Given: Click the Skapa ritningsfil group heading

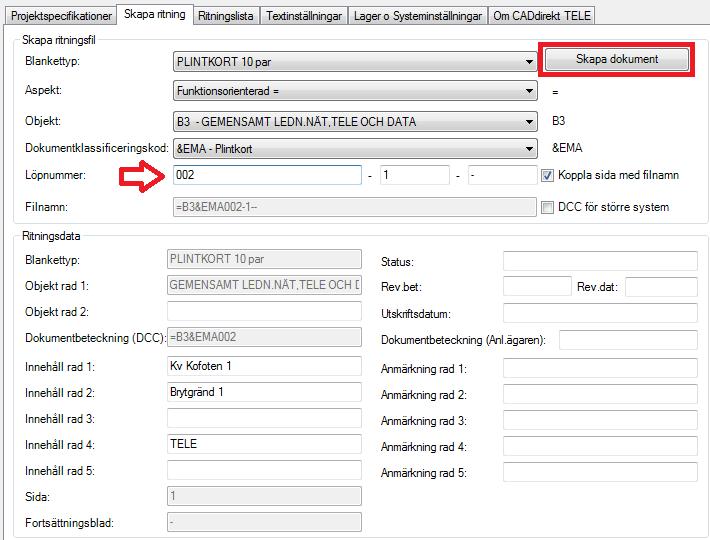Looking at the screenshot, I should pos(59,40).
